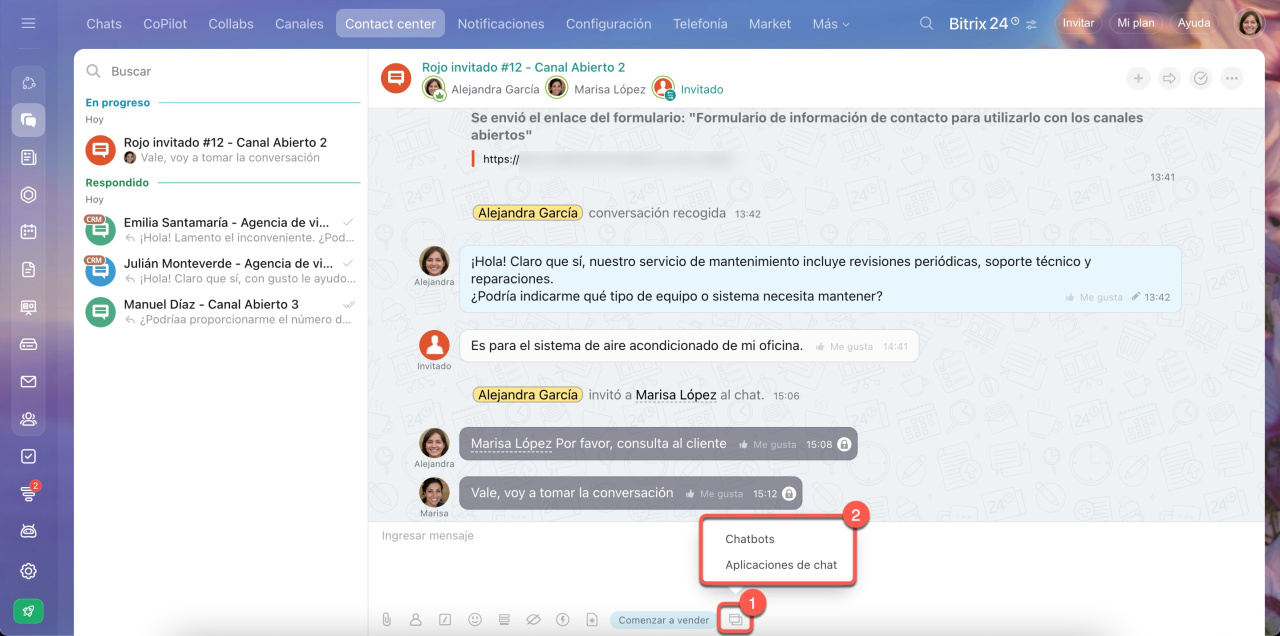The height and width of the screenshot is (636, 1280).
Task: Click the green rocket icon in sidebar
Action: [28, 611]
